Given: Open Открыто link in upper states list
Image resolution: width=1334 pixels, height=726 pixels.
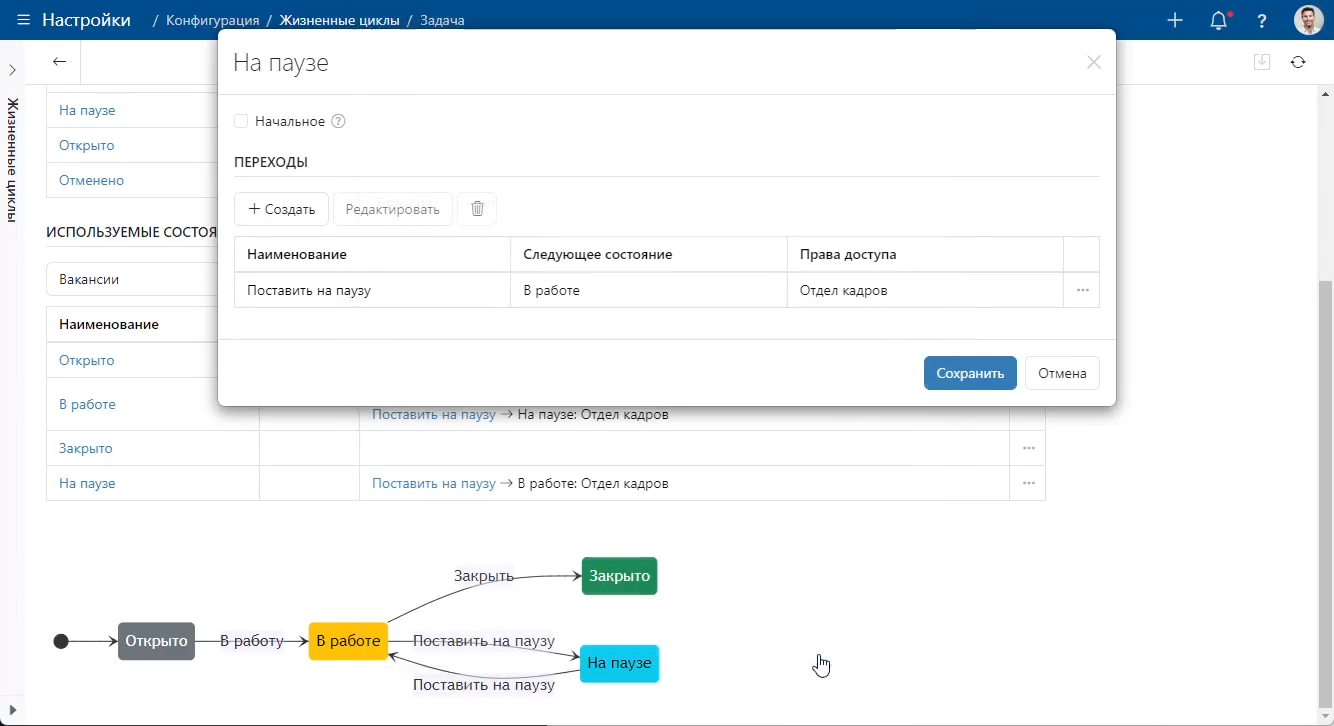Looking at the screenshot, I should (x=87, y=145).
